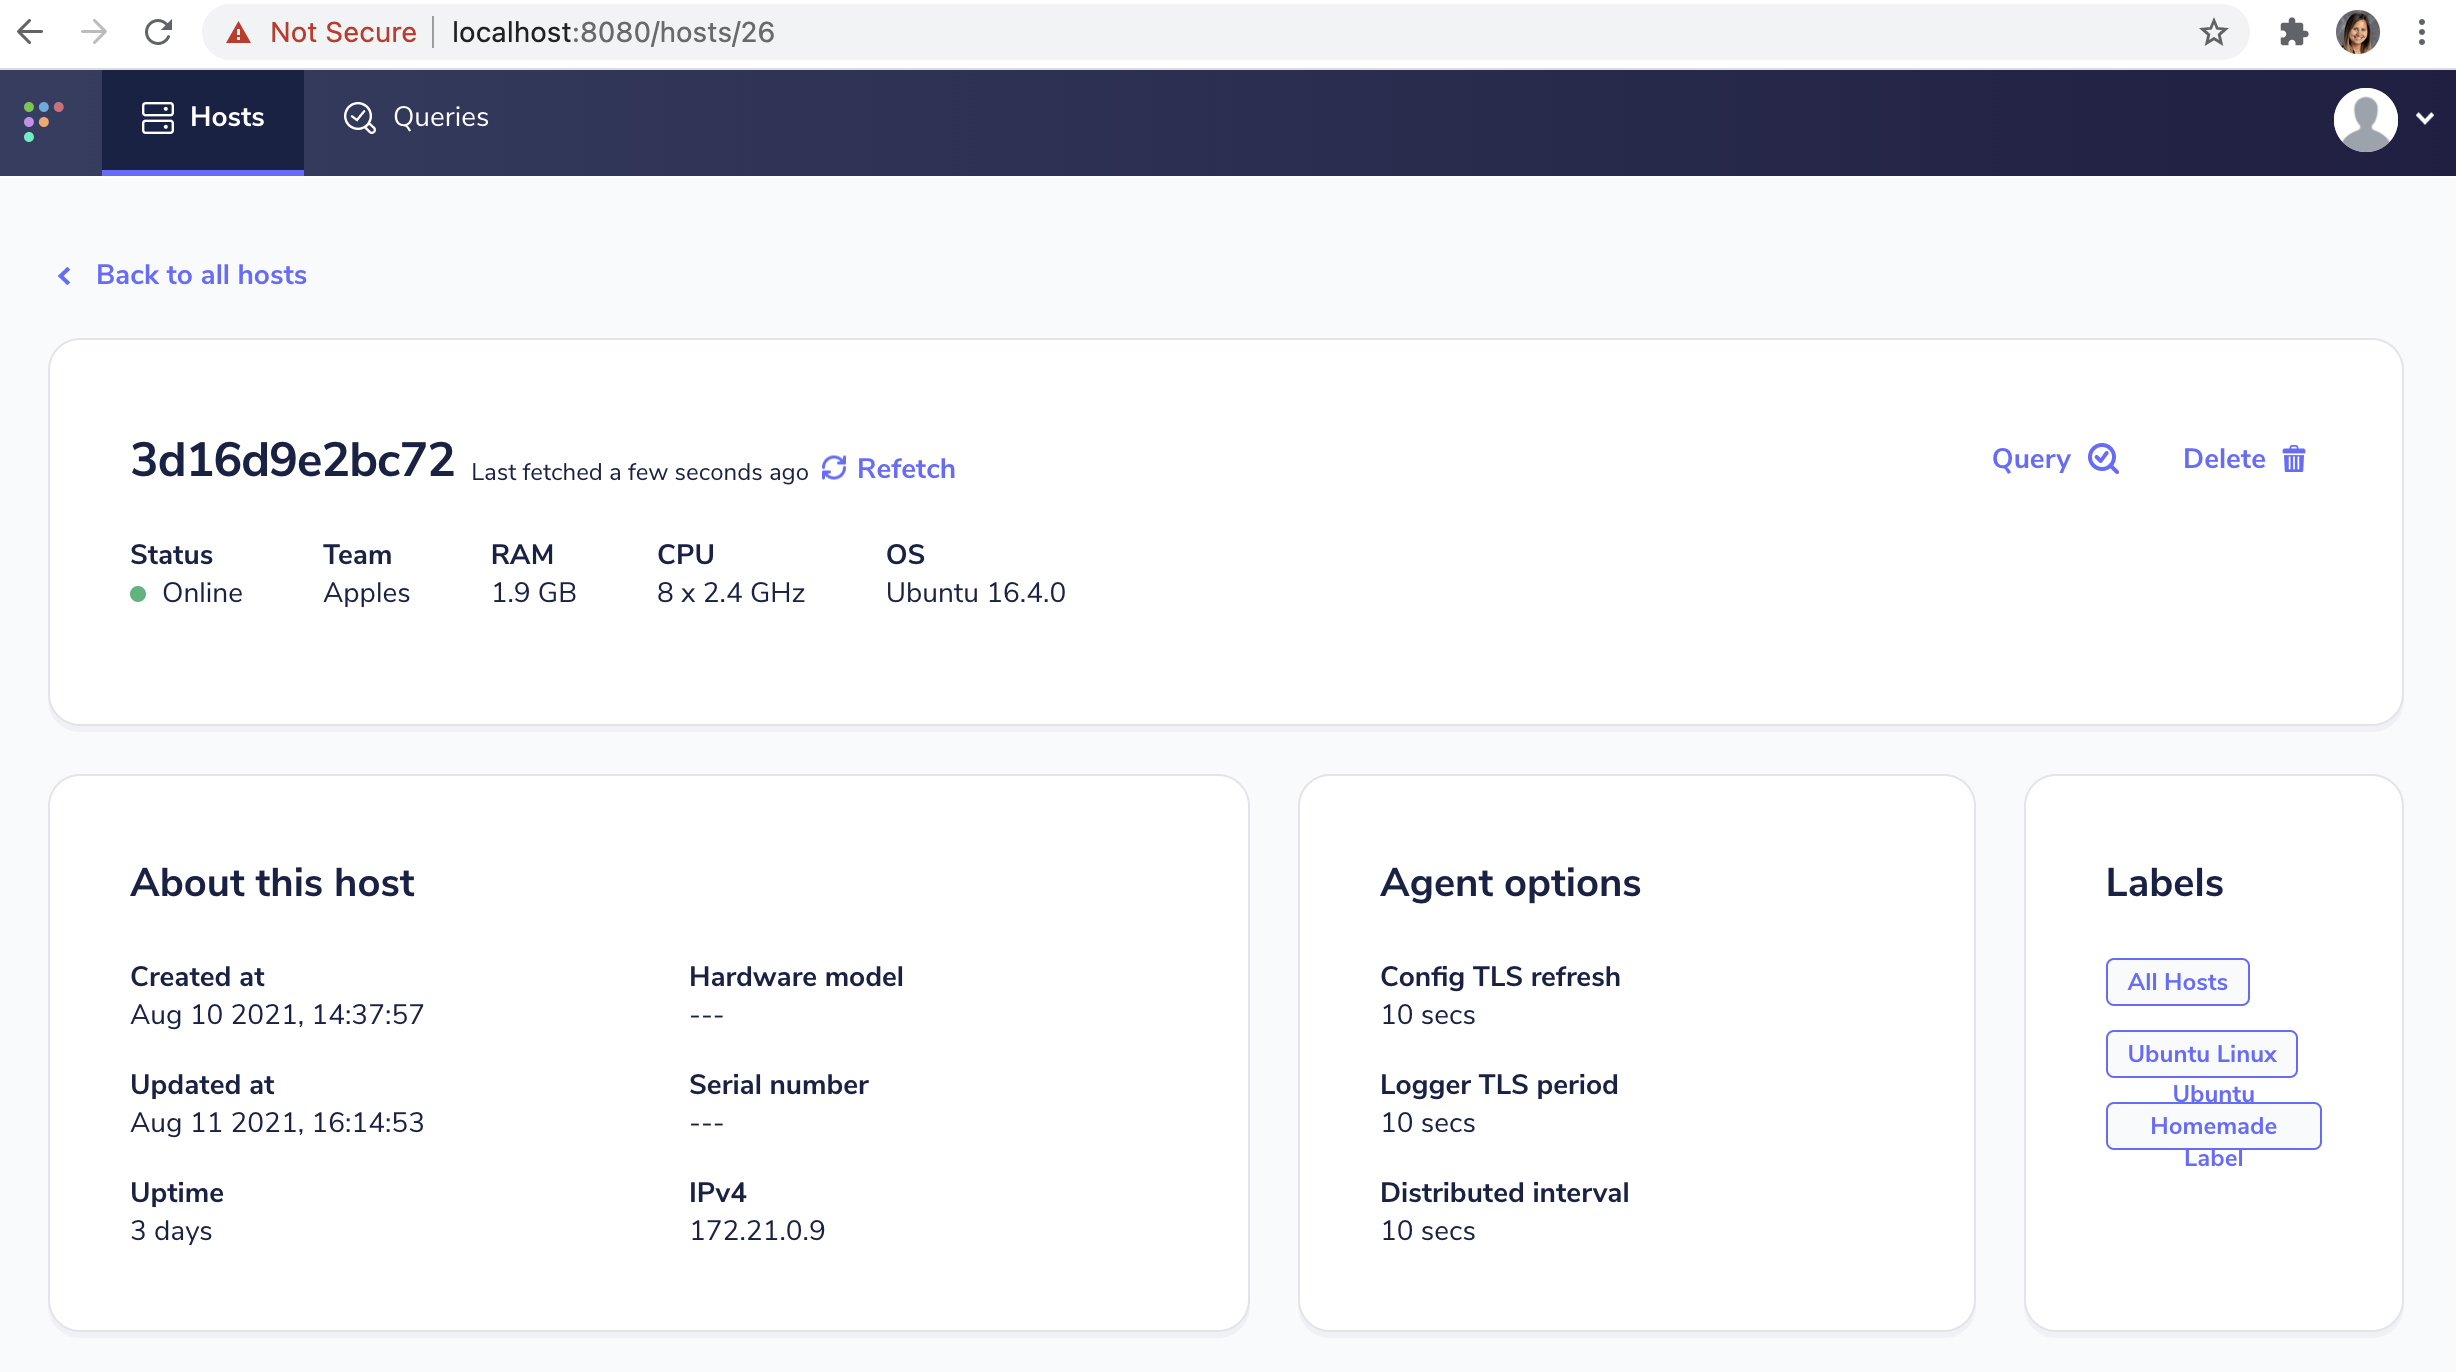Click the RAM value 1.9 GB
This screenshot has width=2456, height=1372.
[x=534, y=593]
